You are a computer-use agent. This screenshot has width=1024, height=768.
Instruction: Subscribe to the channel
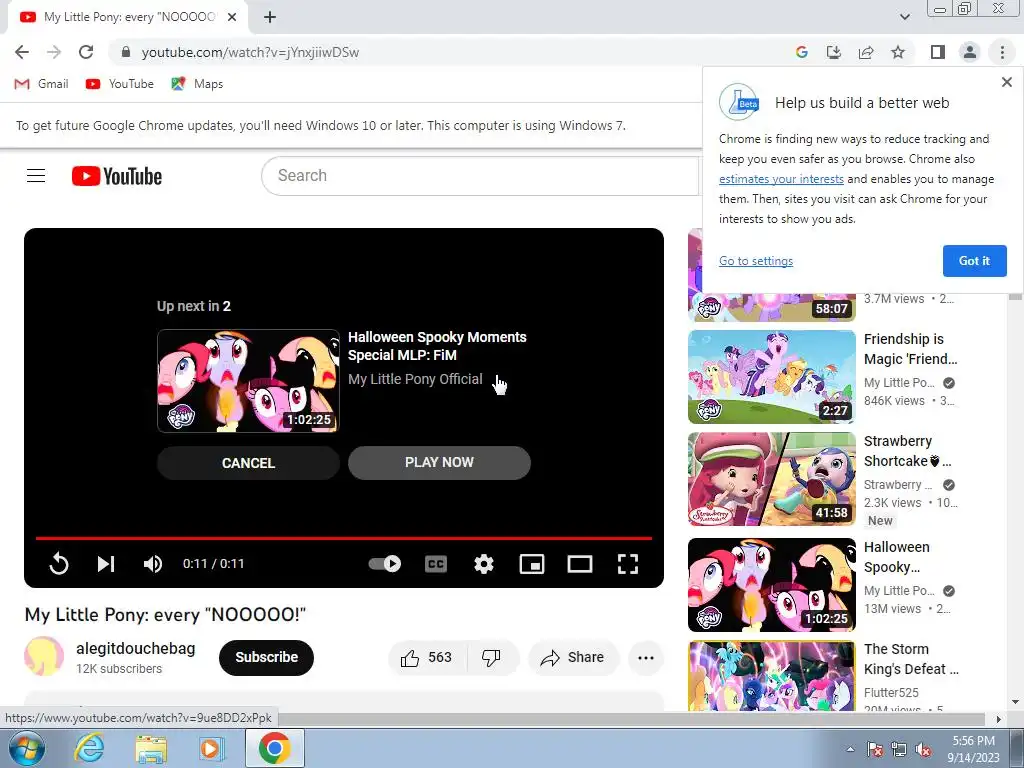click(266, 658)
